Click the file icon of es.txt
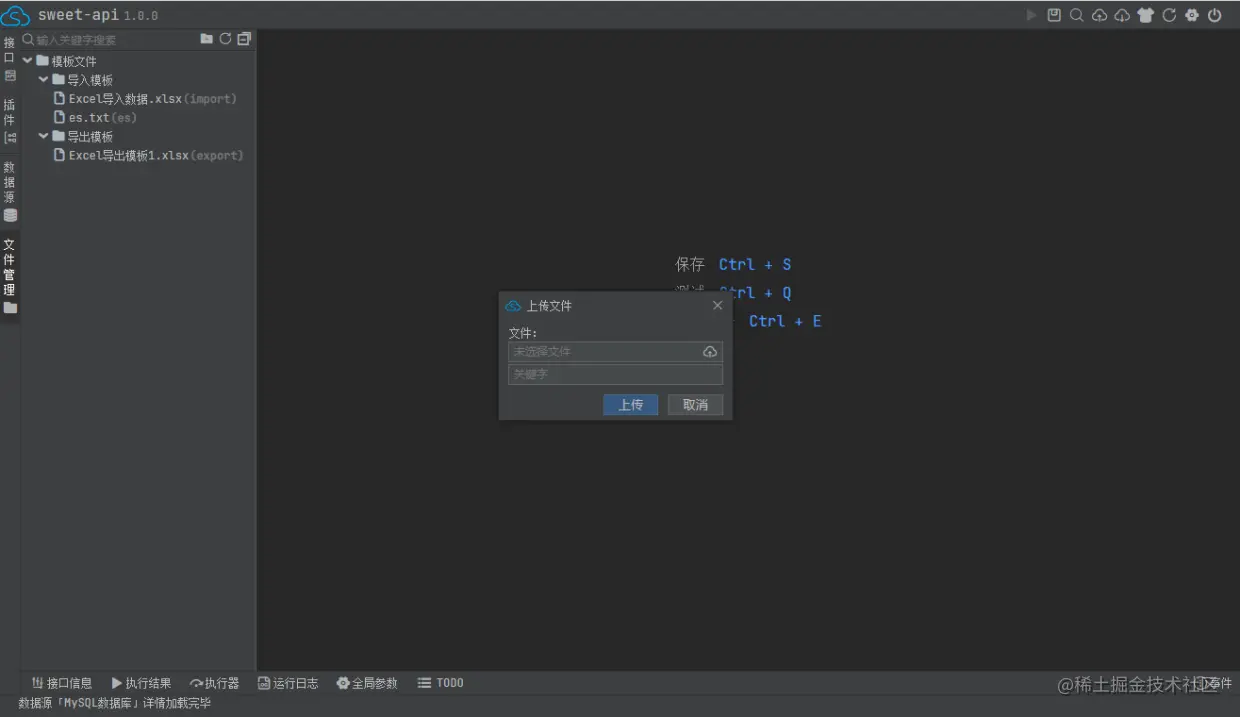1240x717 pixels. tap(60, 117)
